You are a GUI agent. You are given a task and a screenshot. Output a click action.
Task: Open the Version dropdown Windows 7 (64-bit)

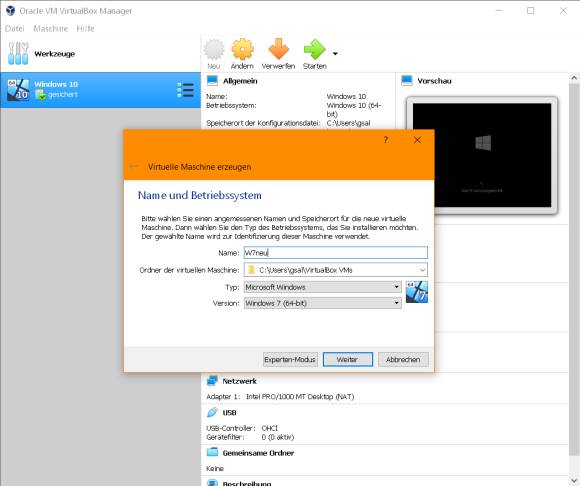point(322,303)
